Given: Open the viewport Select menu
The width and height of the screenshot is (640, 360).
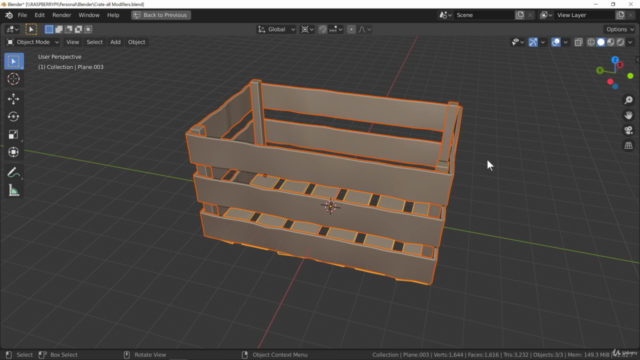Looking at the screenshot, I should coord(94,42).
